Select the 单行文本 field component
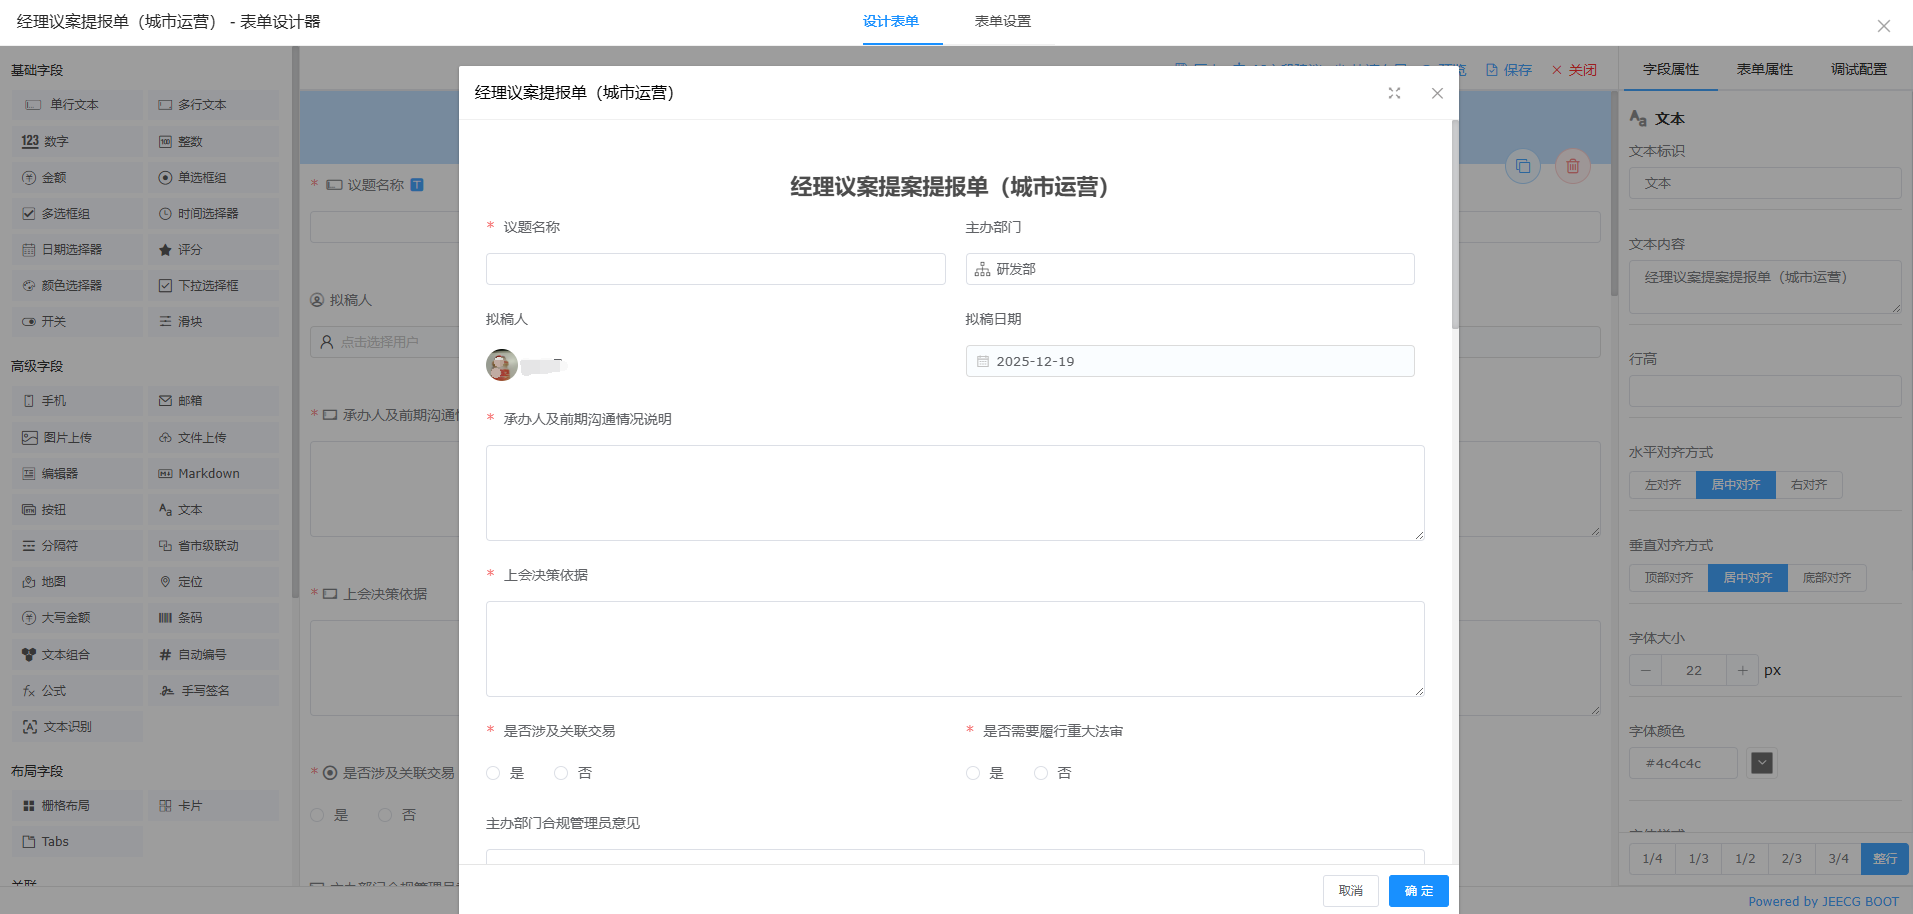Viewport: 1913px width, 914px height. (78, 105)
